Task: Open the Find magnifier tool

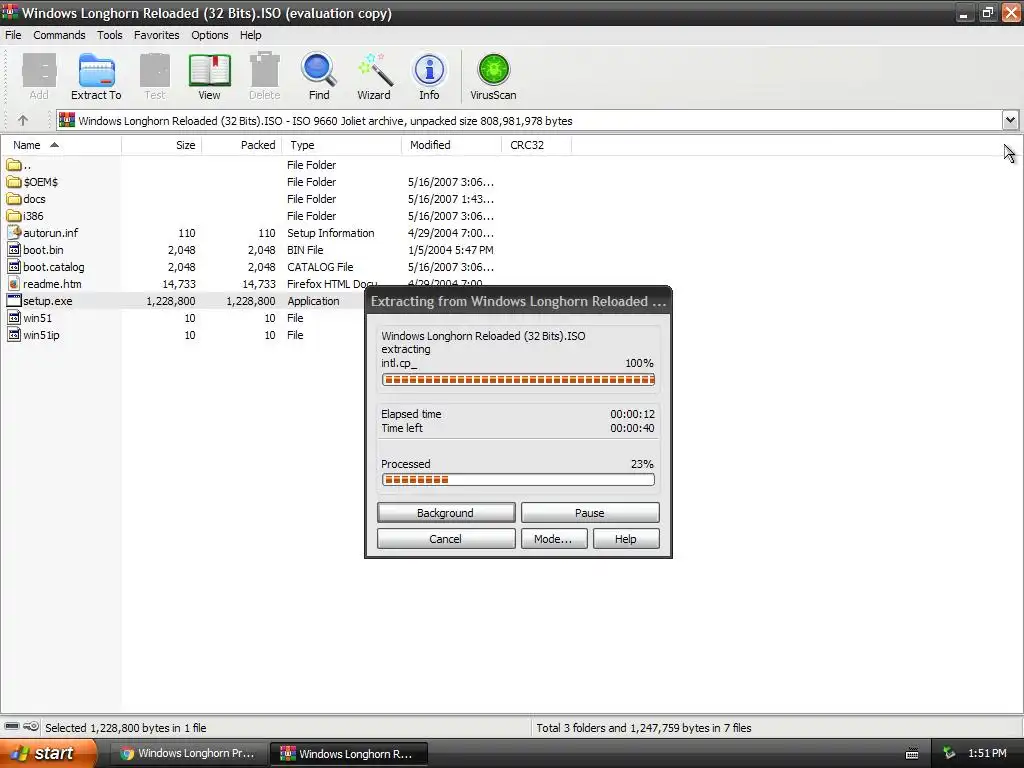Action: [319, 76]
